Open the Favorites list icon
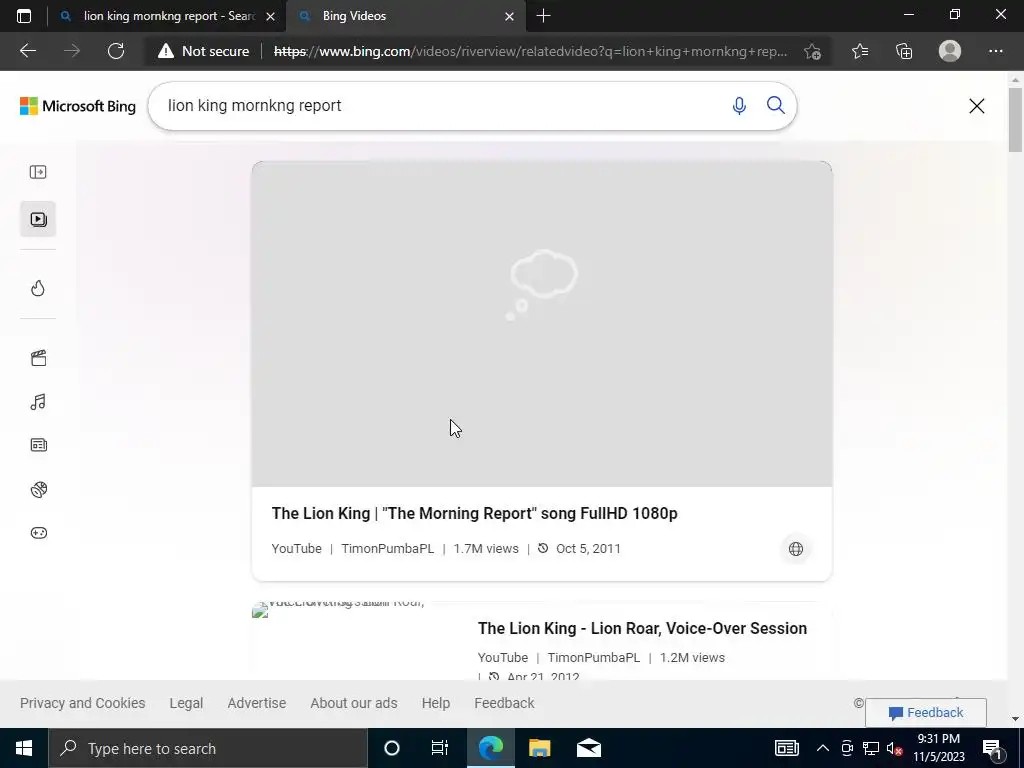Viewport: 1024px width, 768px height. click(860, 51)
